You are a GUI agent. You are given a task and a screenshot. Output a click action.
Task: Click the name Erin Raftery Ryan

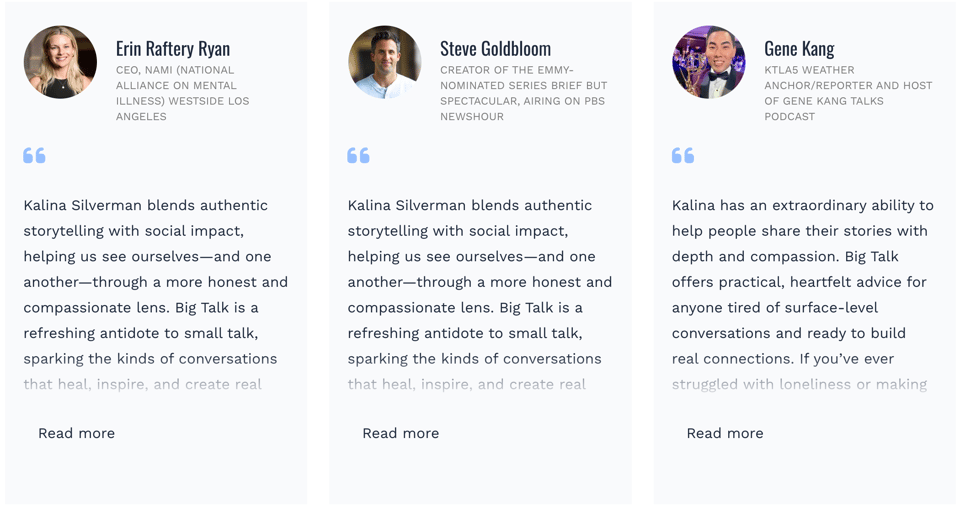(173, 48)
